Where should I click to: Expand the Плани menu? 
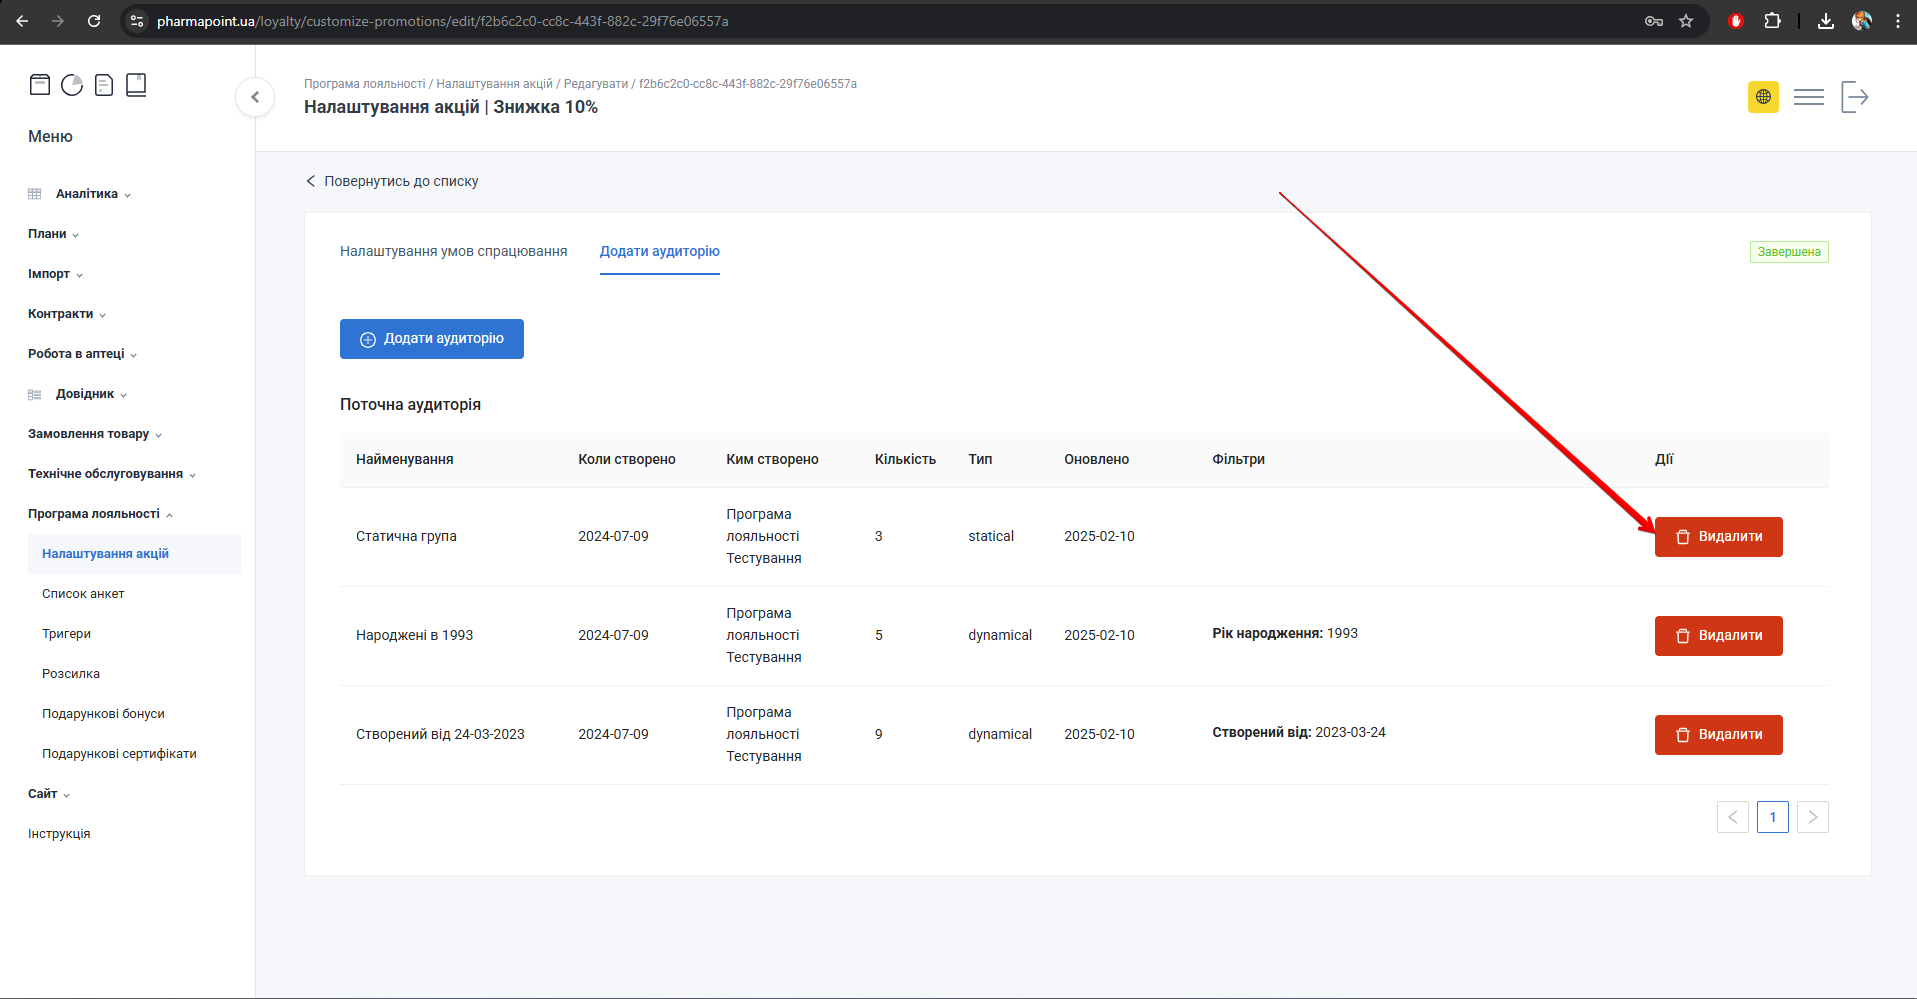(53, 234)
